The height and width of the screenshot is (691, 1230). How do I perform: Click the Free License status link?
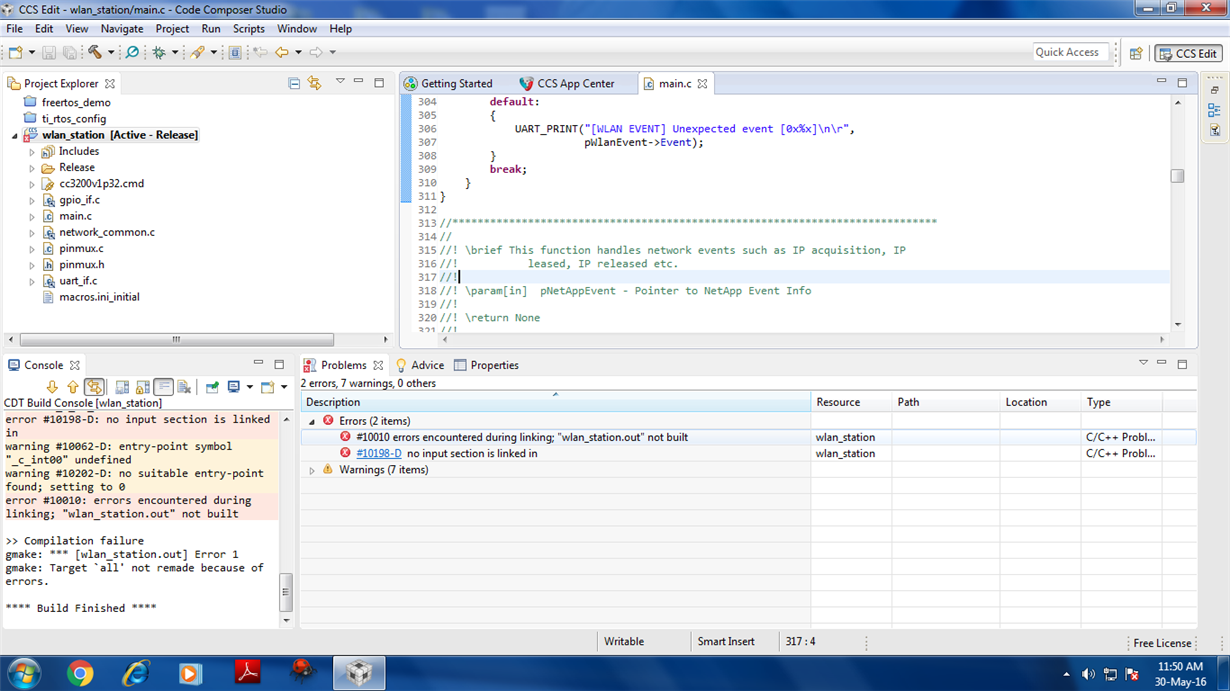tap(1162, 643)
